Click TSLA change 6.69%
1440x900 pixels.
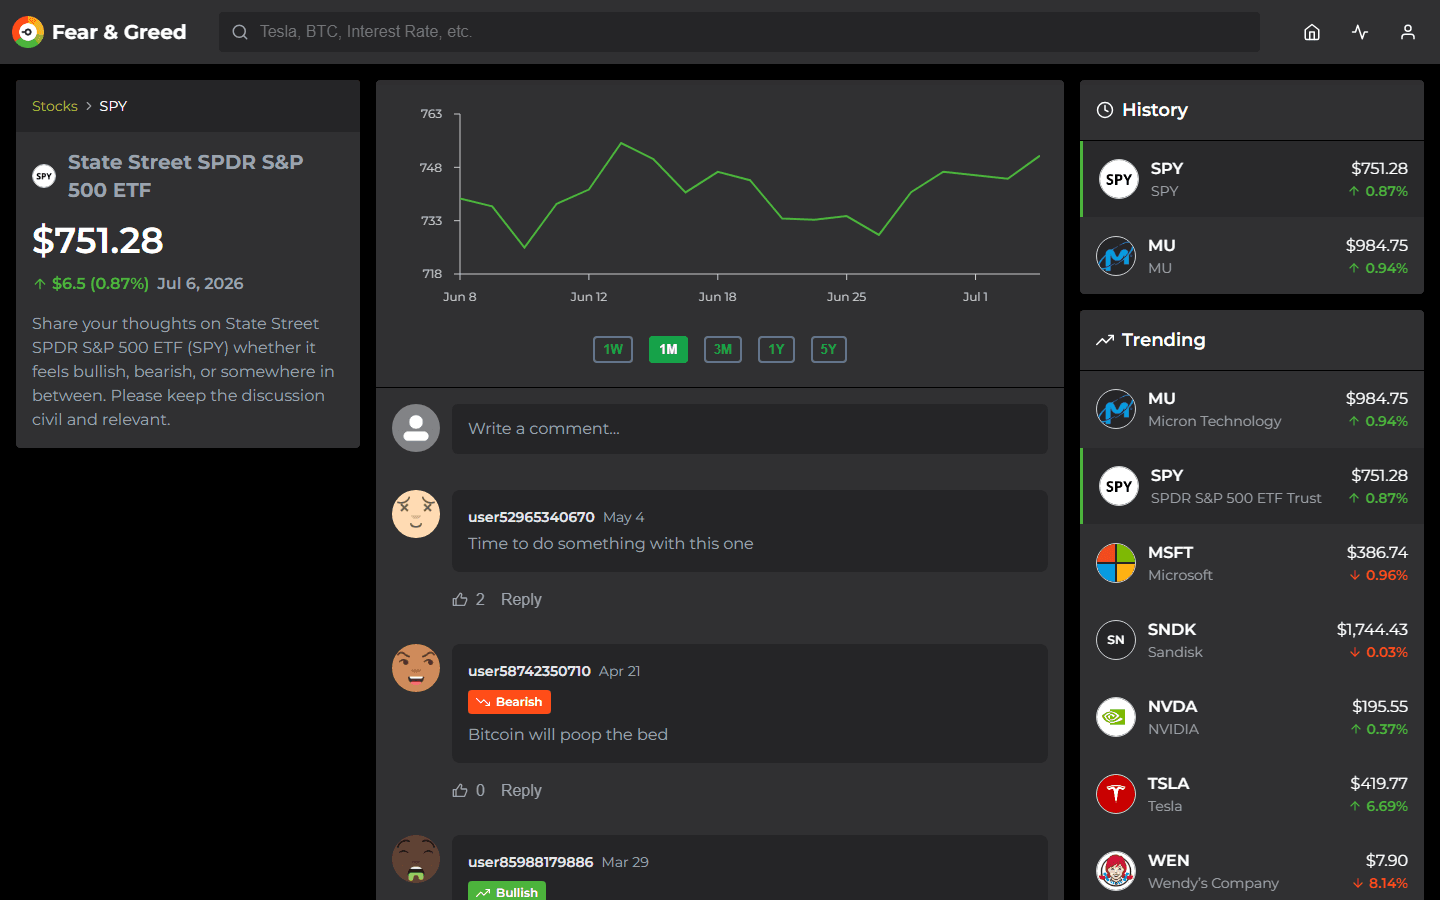click(x=1378, y=806)
